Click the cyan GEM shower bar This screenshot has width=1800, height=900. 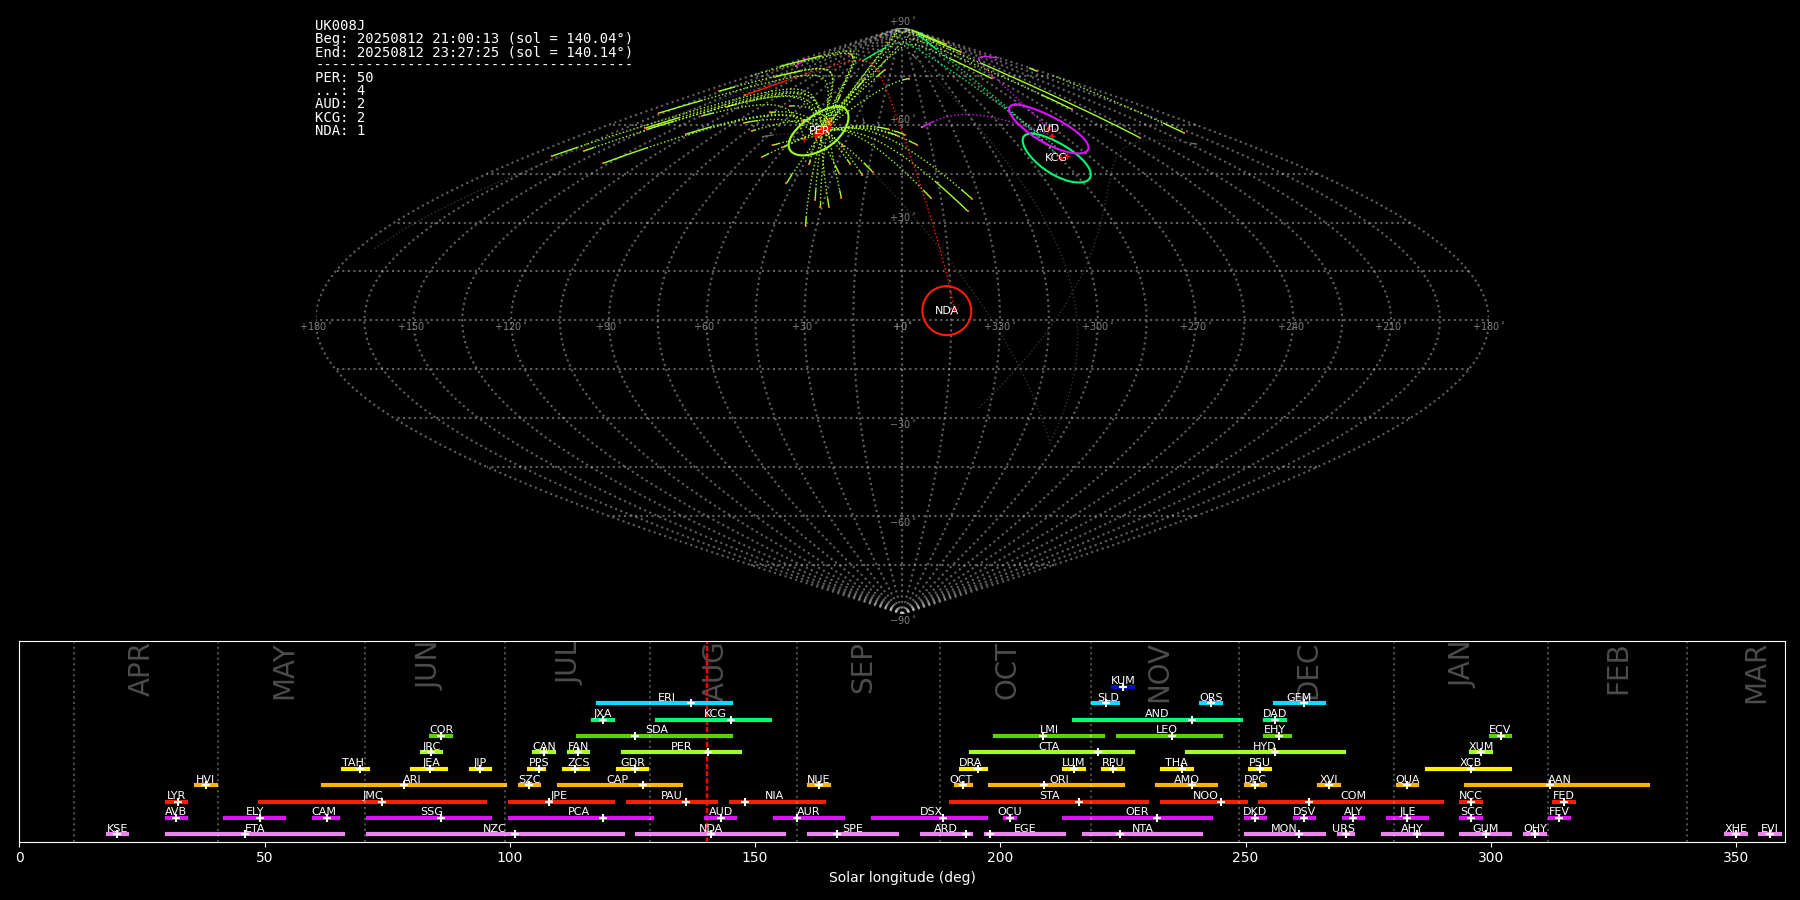tap(1299, 703)
